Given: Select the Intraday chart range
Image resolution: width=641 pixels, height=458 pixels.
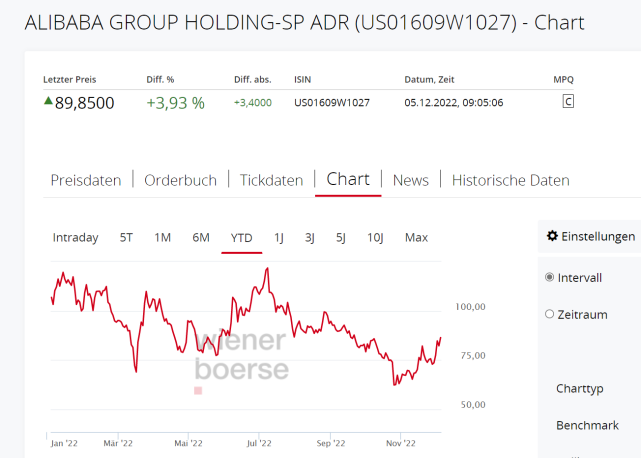Looking at the screenshot, I should (75, 237).
